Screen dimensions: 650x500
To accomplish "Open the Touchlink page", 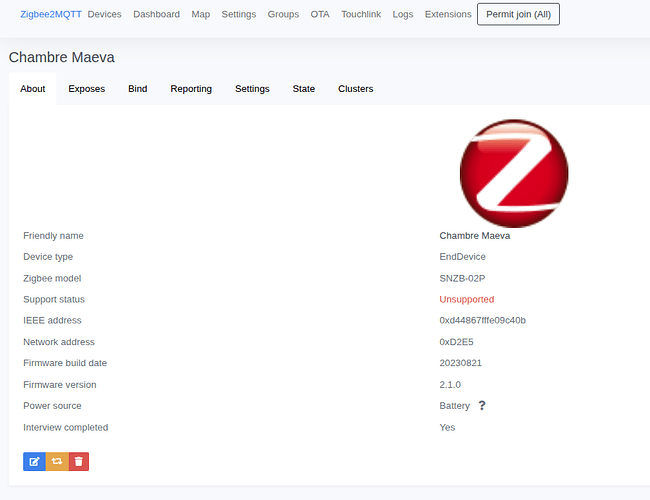I will (x=361, y=14).
